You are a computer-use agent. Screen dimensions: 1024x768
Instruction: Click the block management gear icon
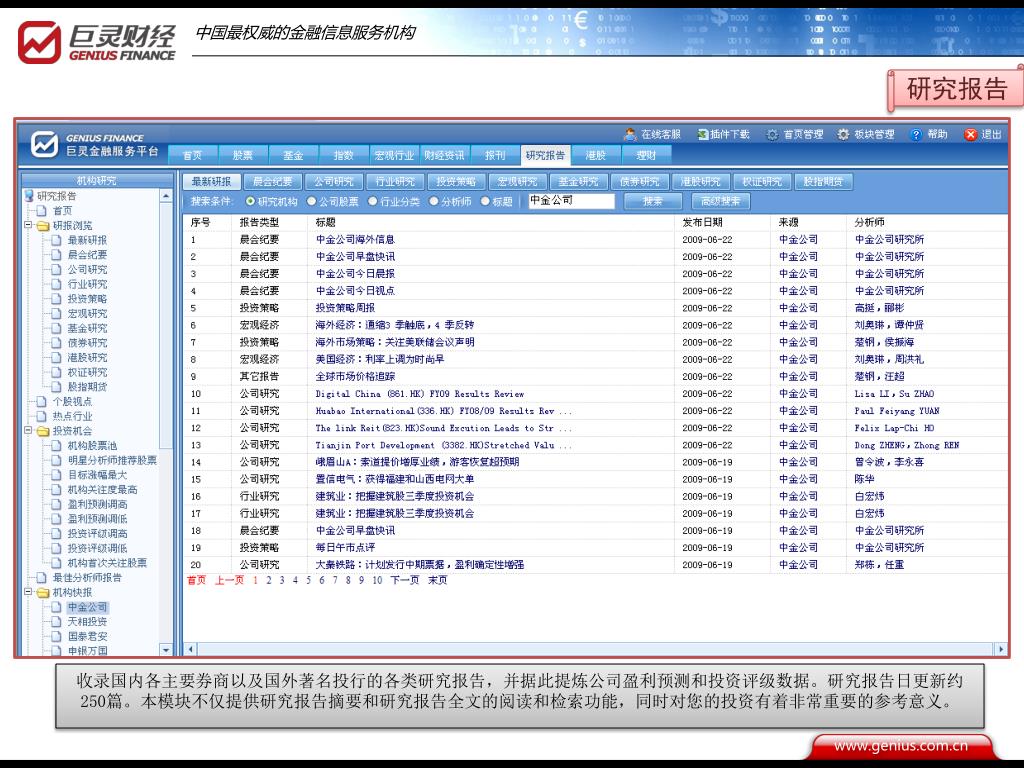click(843, 135)
